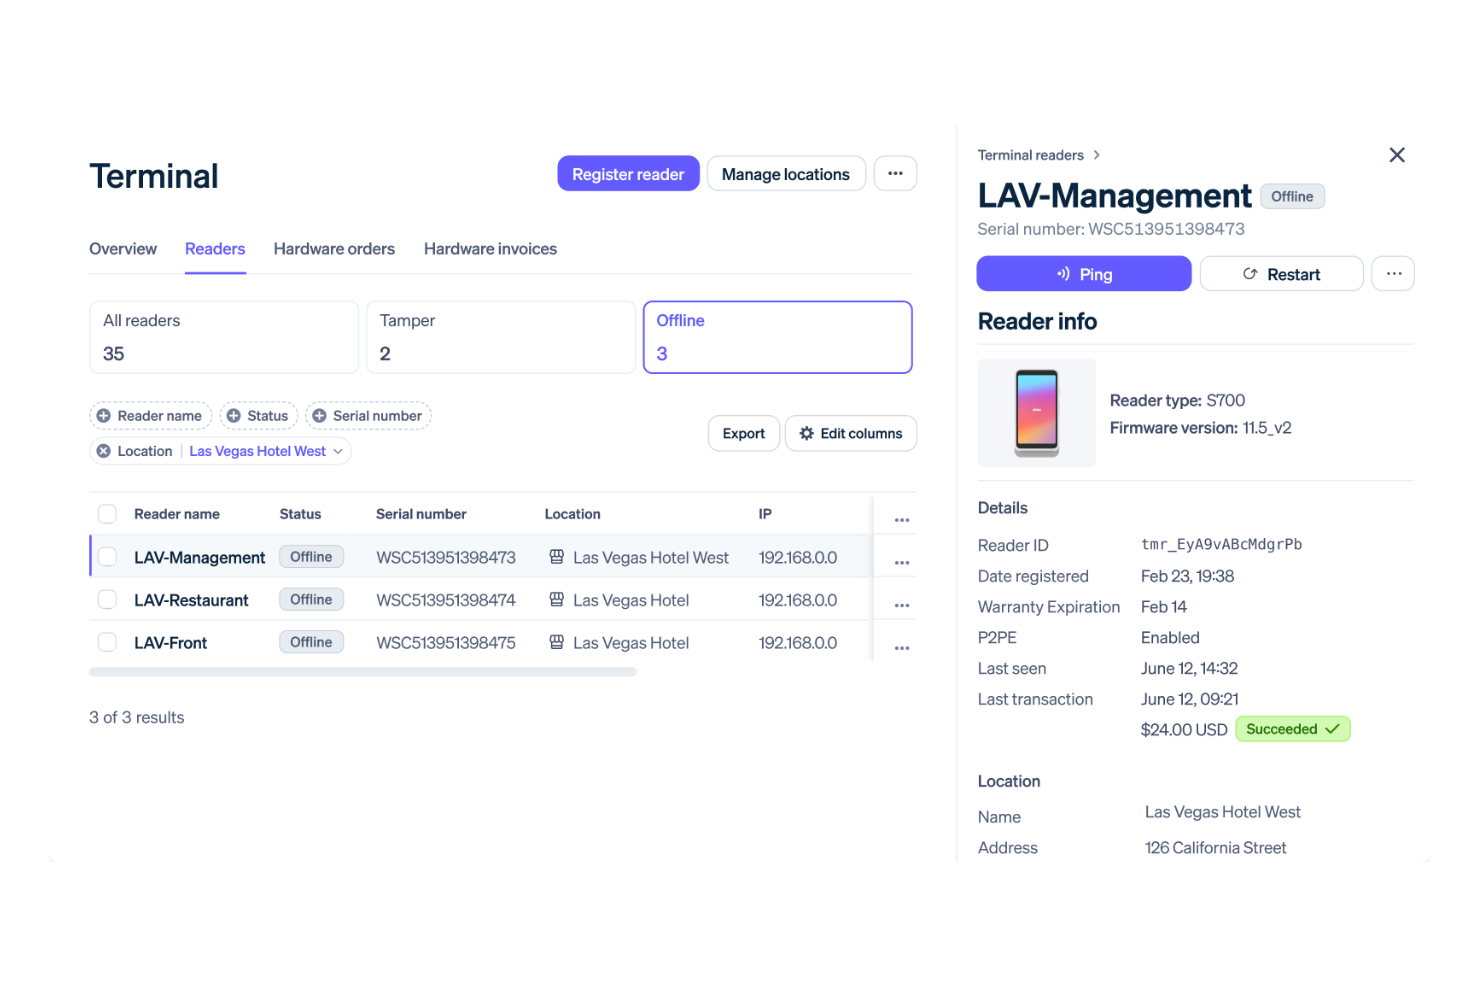
Task: Navigate back via the Terminal readers breadcrumb
Action: [x=1030, y=155]
